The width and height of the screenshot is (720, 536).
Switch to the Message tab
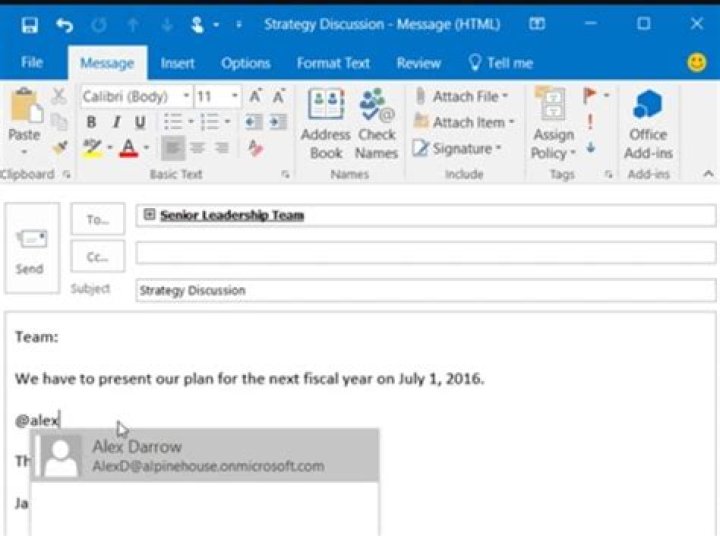coord(107,63)
